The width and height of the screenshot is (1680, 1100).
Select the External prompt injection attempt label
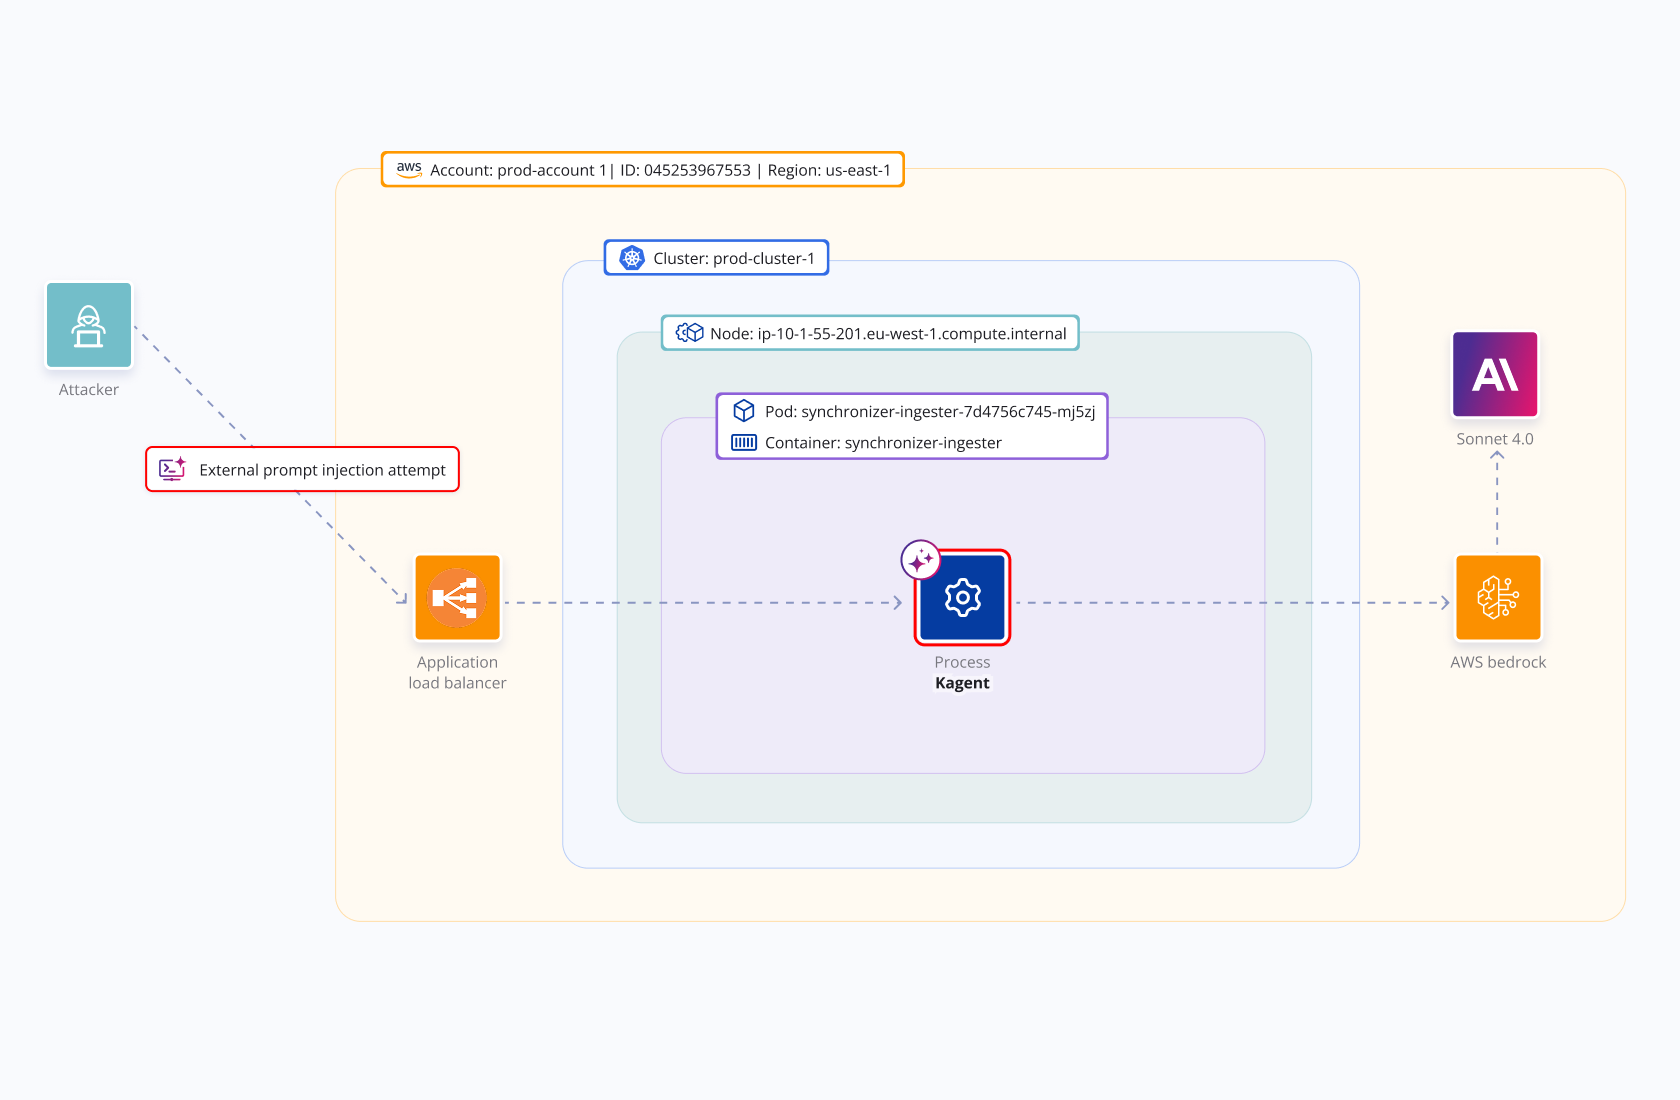click(322, 470)
